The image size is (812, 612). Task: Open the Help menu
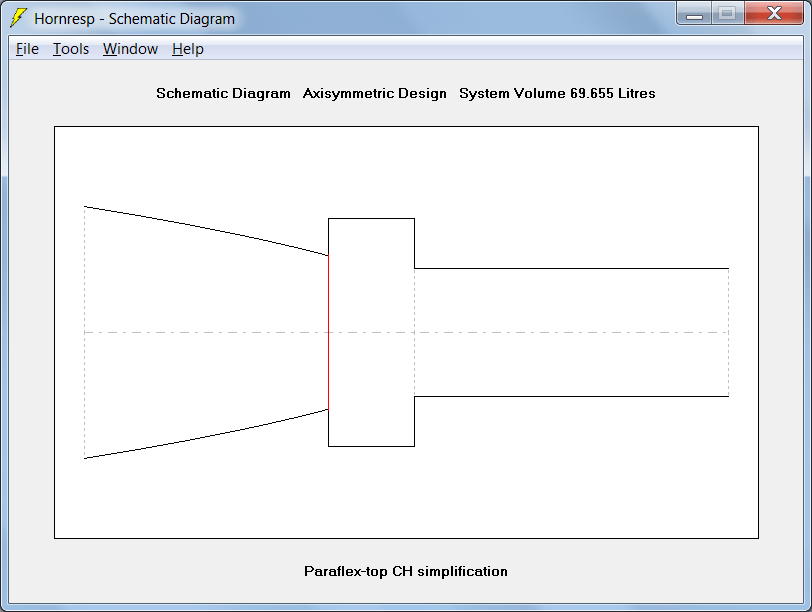[187, 49]
